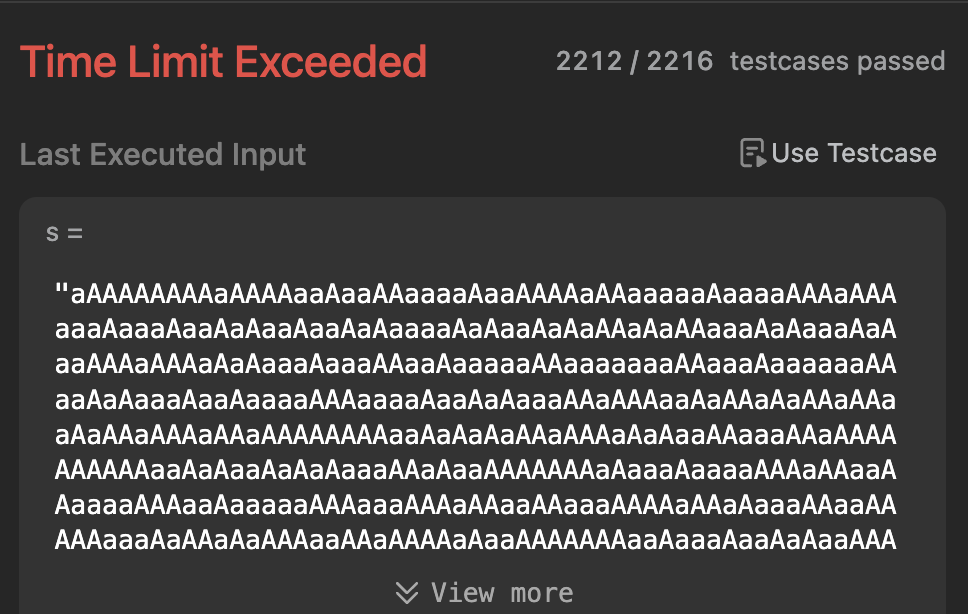Click the s = variable label
Viewport: 968px width, 614px height.
pyautogui.click(x=64, y=234)
